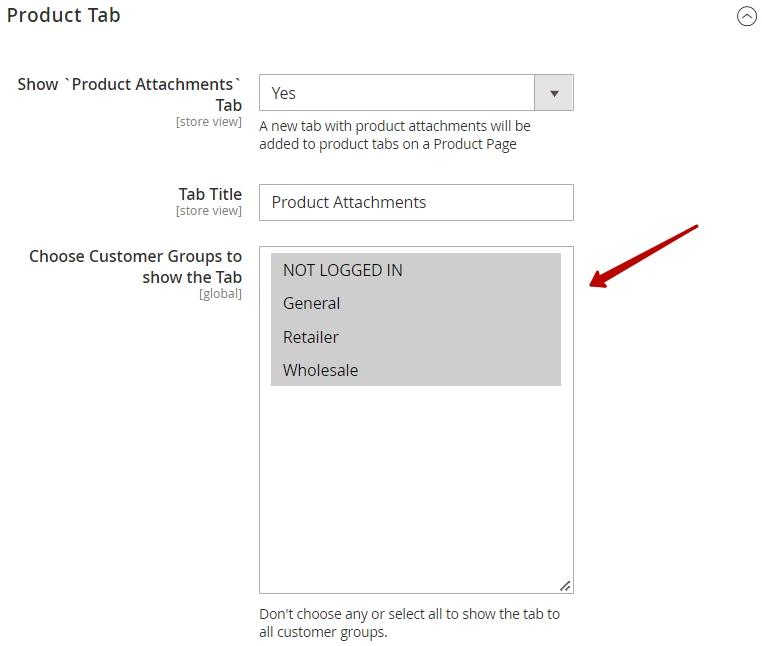762x646 pixels.
Task: Click the arrow button on Yes select
Action: pyautogui.click(x=554, y=93)
